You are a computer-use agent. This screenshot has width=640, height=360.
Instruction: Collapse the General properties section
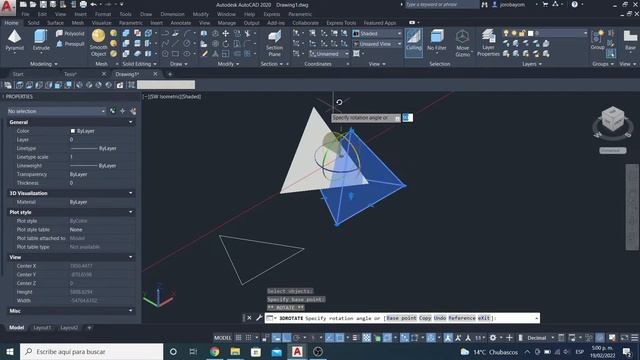point(131,122)
